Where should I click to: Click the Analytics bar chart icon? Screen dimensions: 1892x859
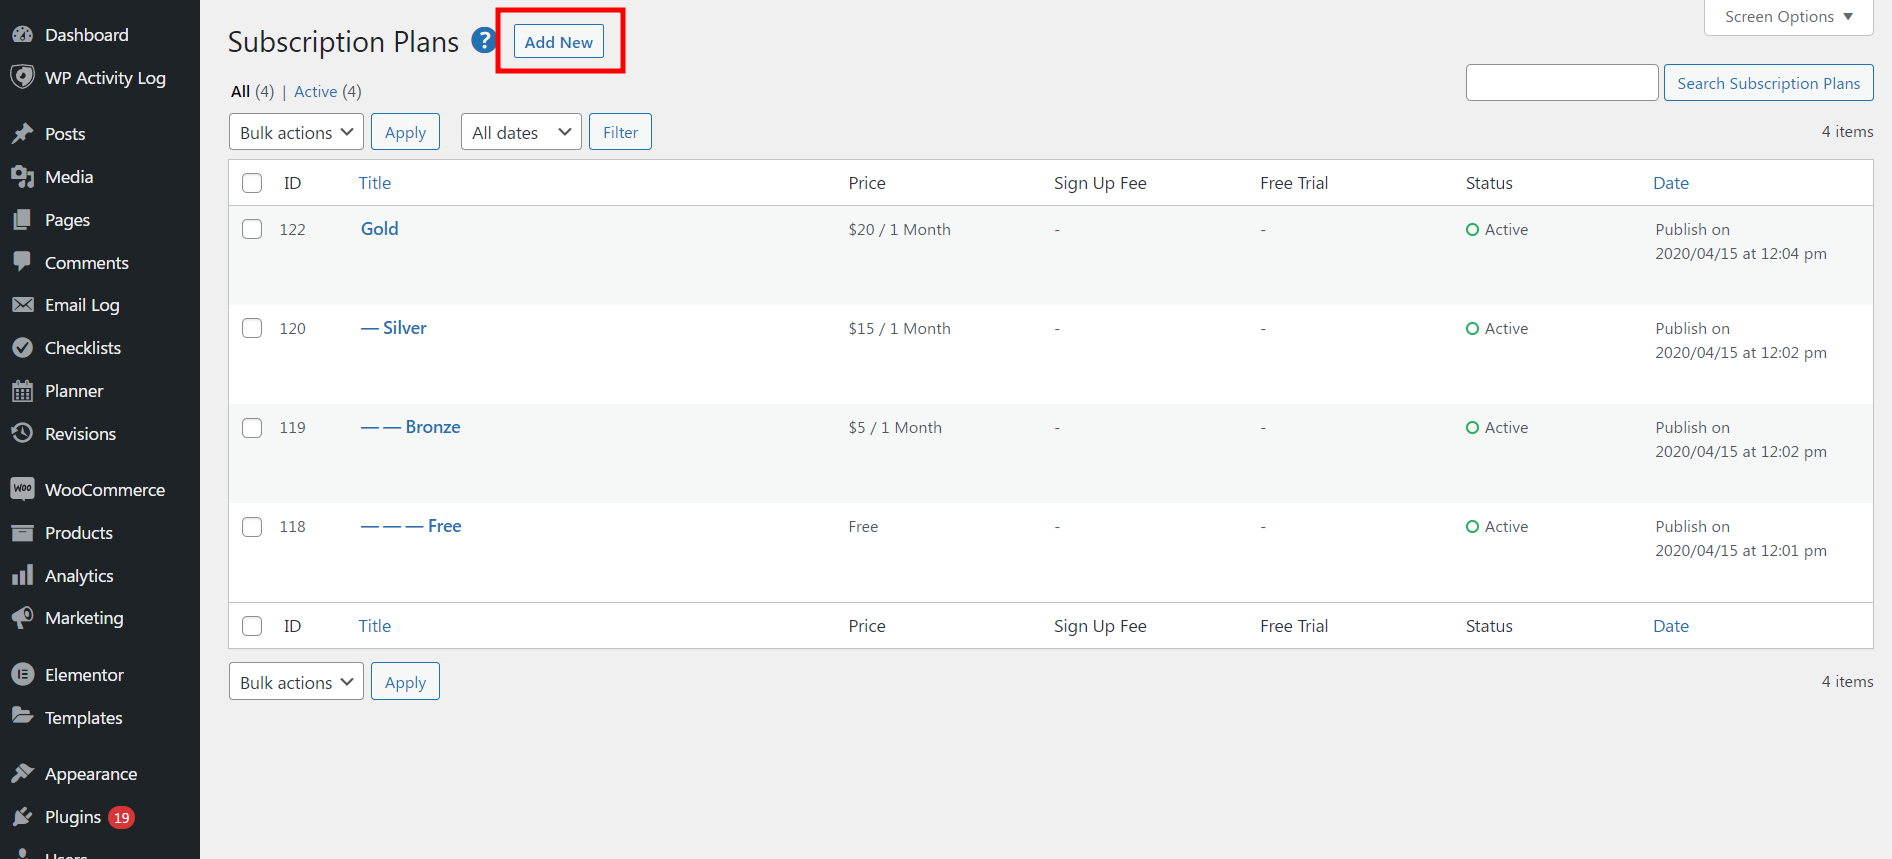22,575
